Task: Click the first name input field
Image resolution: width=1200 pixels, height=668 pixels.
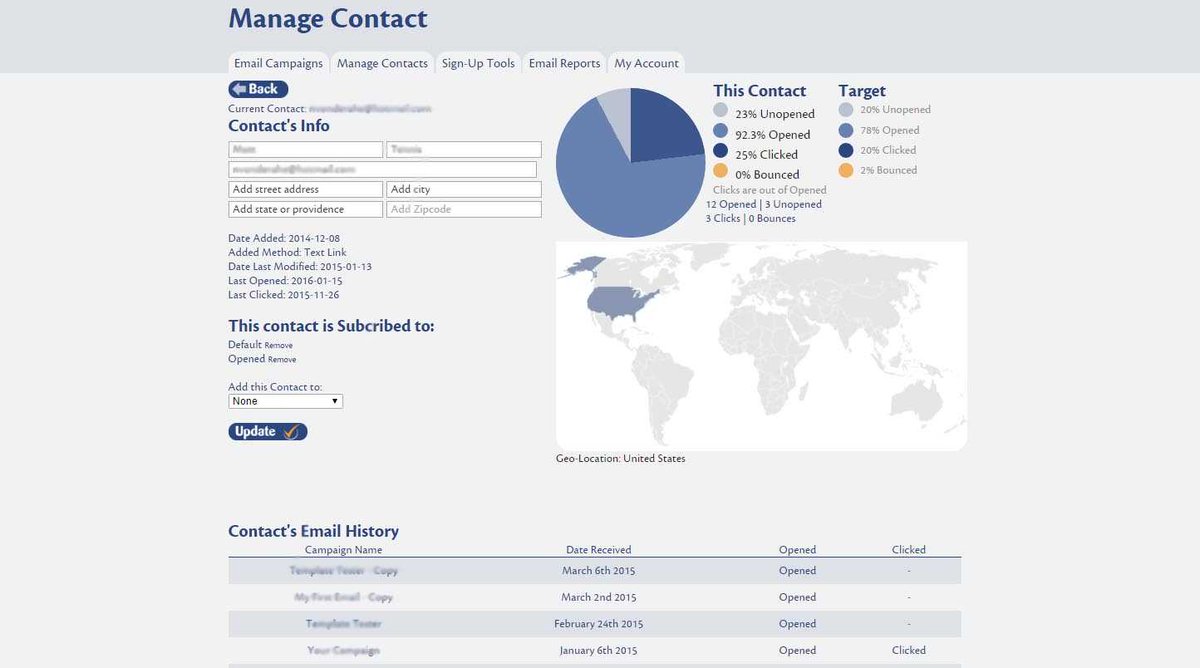Action: click(x=306, y=149)
